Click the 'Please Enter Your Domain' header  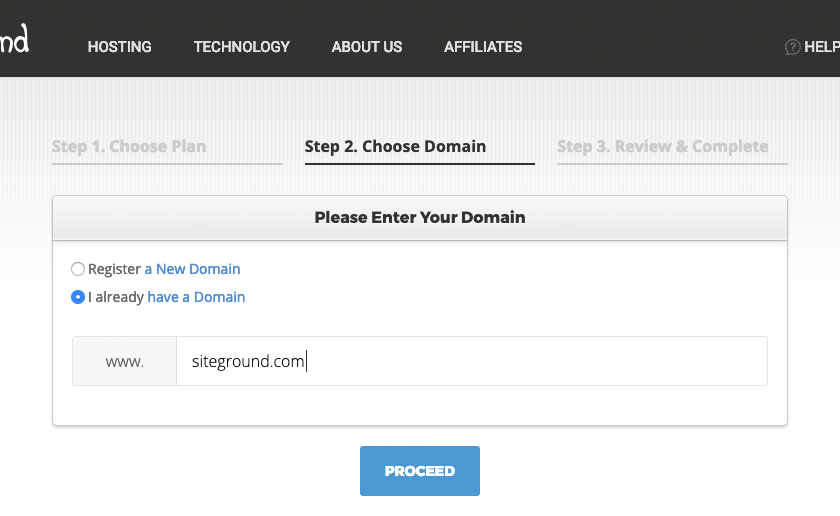click(420, 218)
